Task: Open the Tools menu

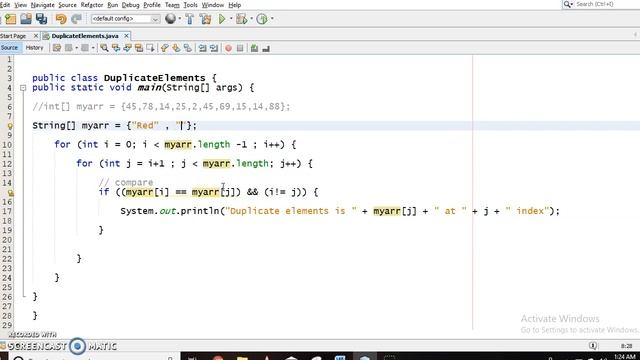Action: [x=190, y=5]
